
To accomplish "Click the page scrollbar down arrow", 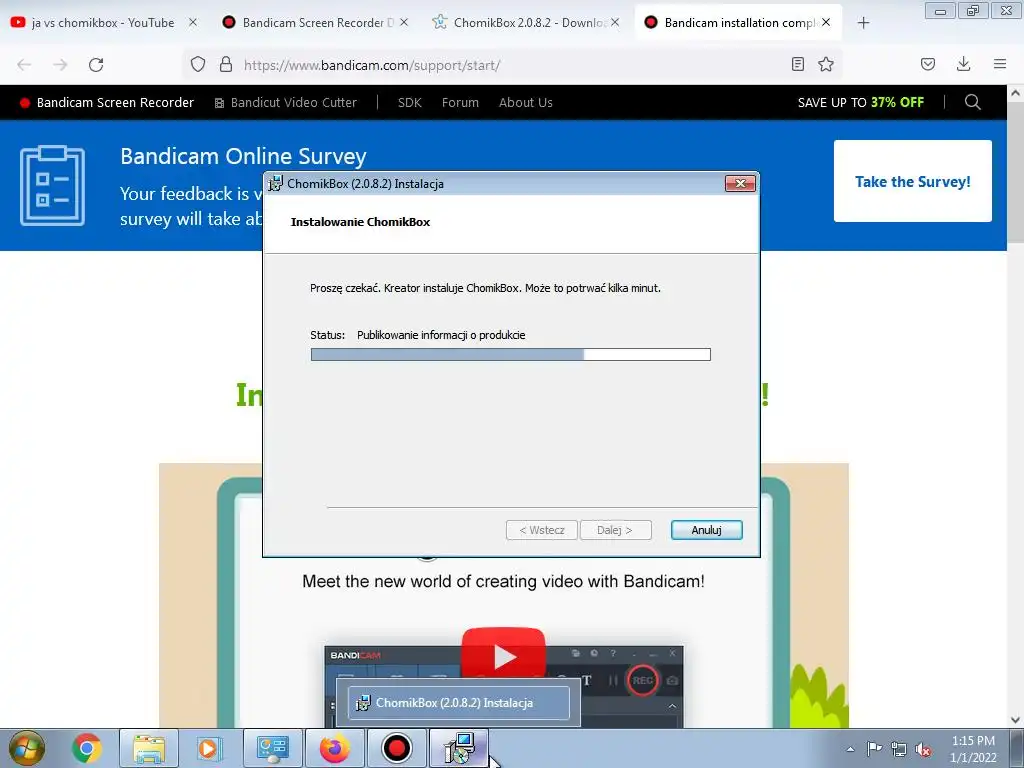I will [x=1015, y=720].
